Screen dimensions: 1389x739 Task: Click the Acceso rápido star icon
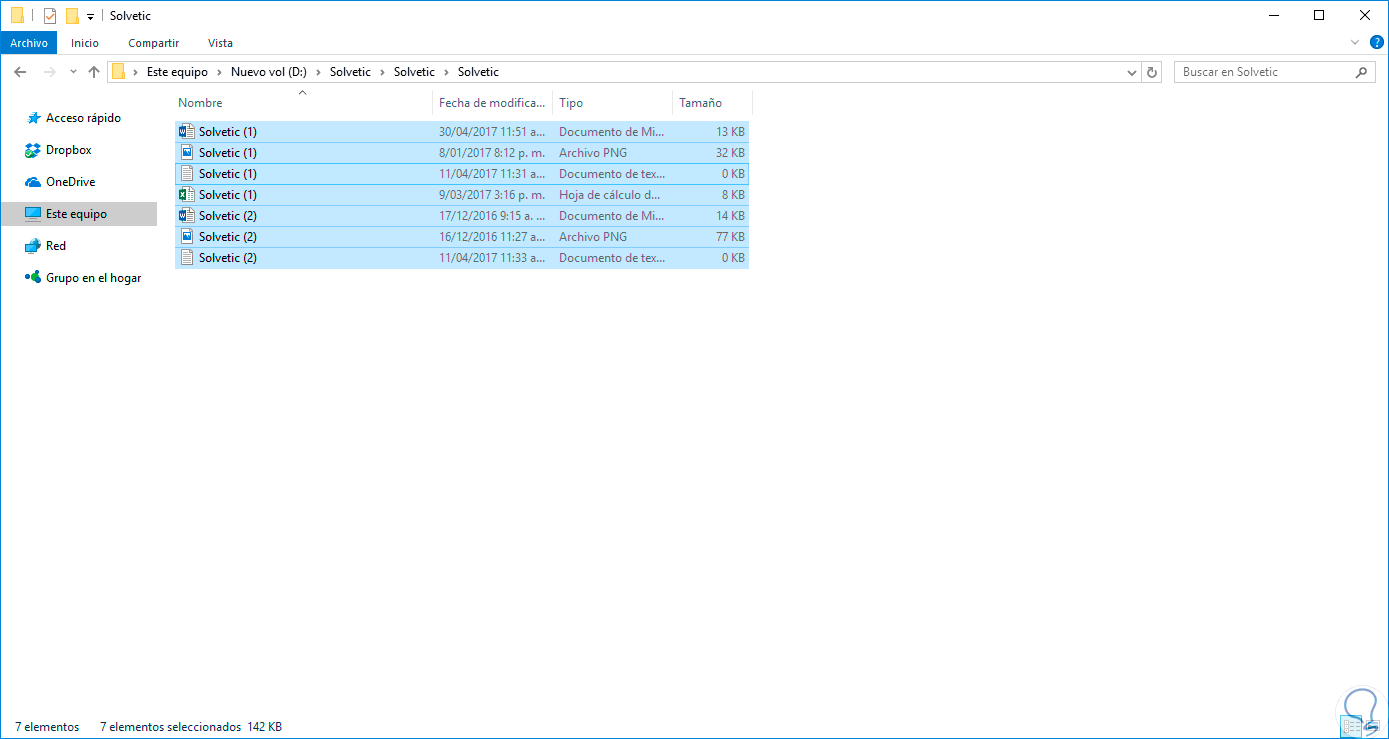point(32,118)
